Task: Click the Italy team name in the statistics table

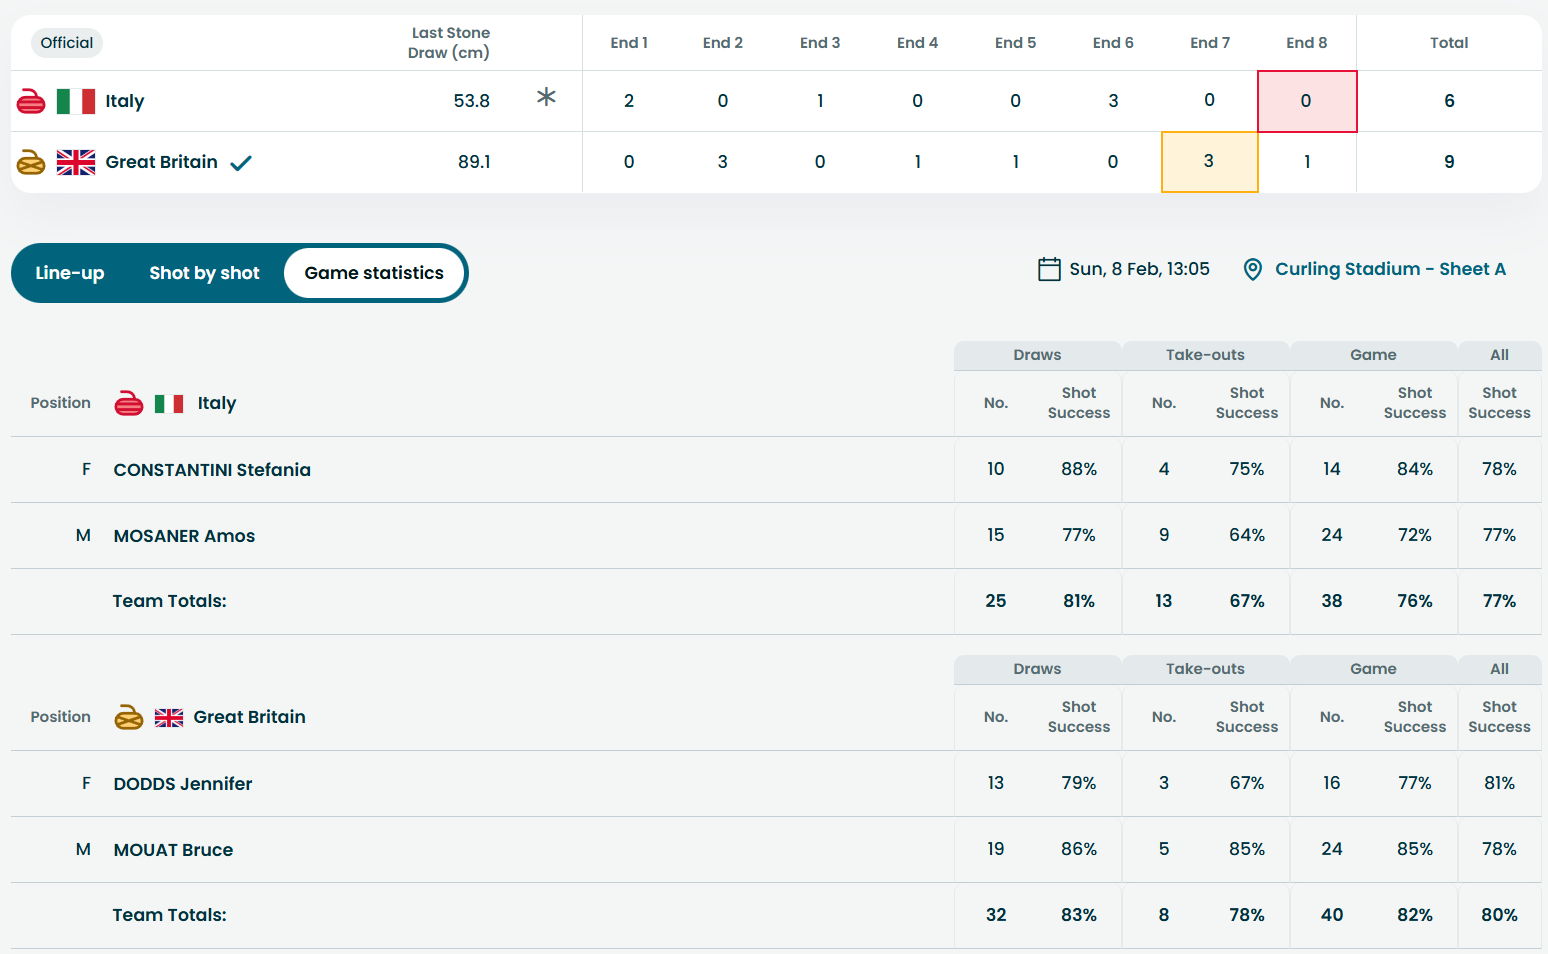Action: [217, 403]
